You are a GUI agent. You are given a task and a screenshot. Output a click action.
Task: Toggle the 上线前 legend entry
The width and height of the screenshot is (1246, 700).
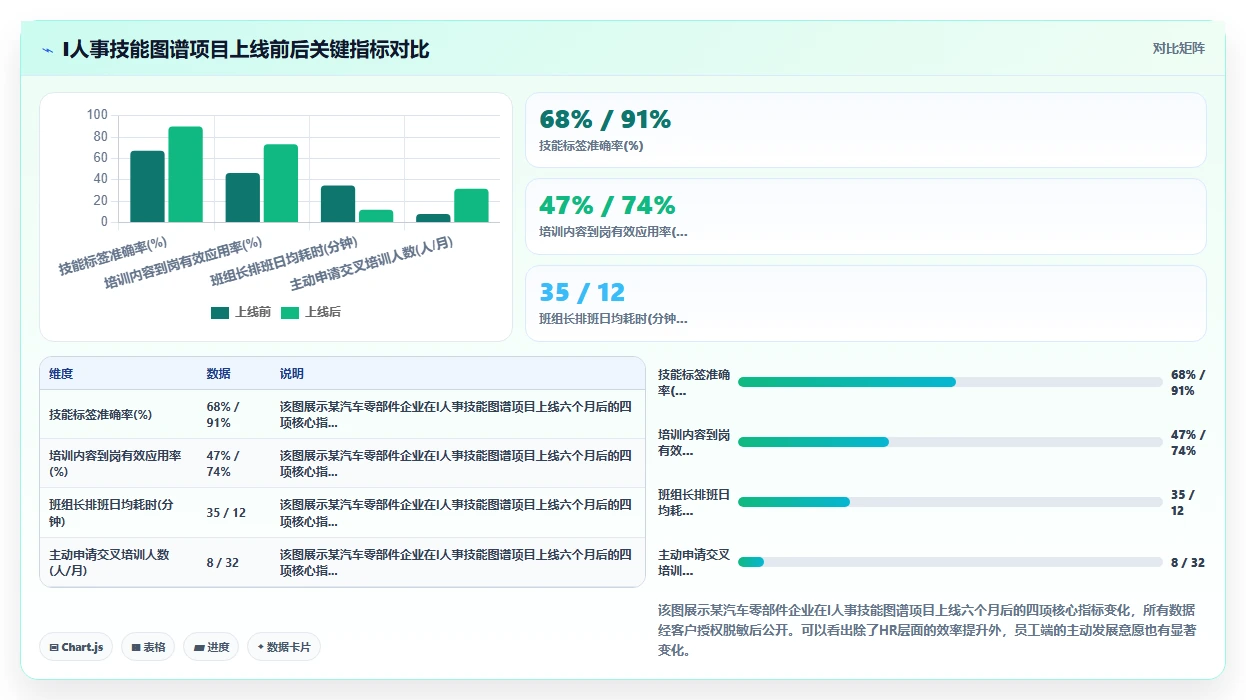pos(241,312)
